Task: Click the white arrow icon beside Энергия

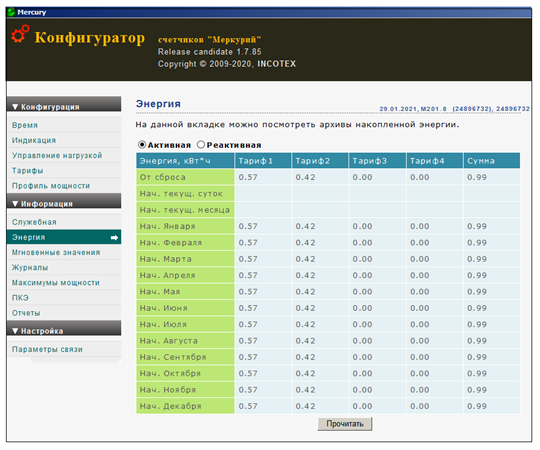Action: pos(114,238)
